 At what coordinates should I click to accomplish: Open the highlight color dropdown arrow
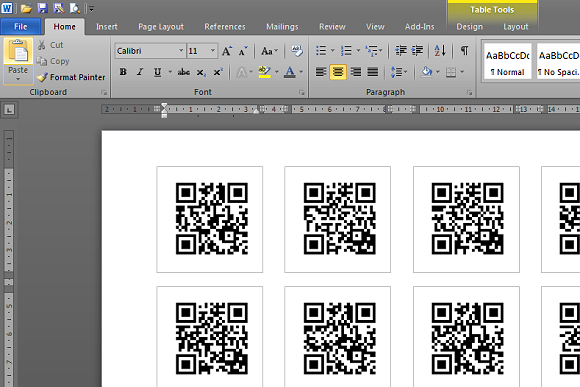tap(276, 72)
